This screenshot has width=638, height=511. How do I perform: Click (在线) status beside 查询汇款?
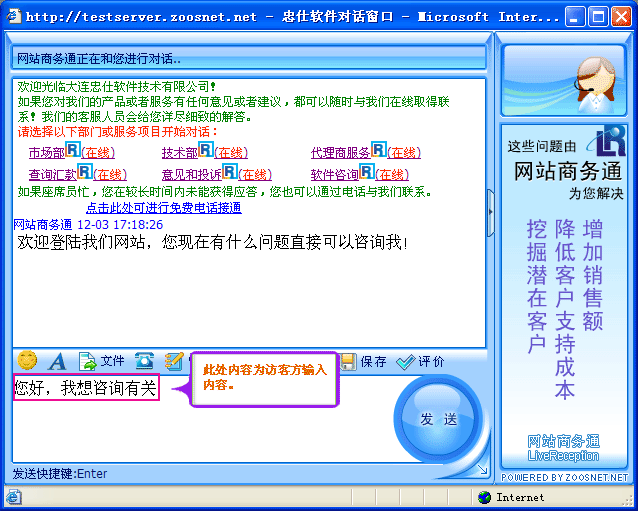click(110, 175)
